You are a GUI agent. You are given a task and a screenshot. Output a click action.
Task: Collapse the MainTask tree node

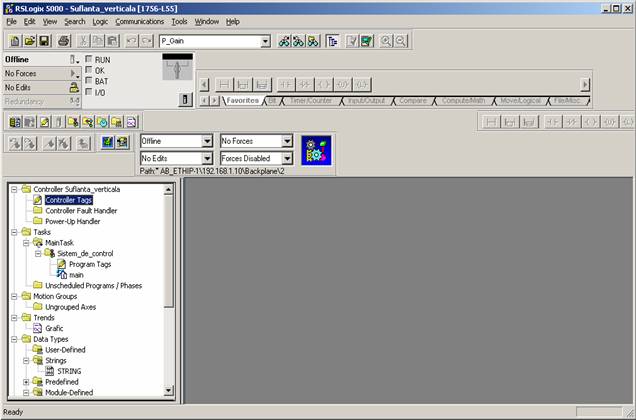coord(26,243)
